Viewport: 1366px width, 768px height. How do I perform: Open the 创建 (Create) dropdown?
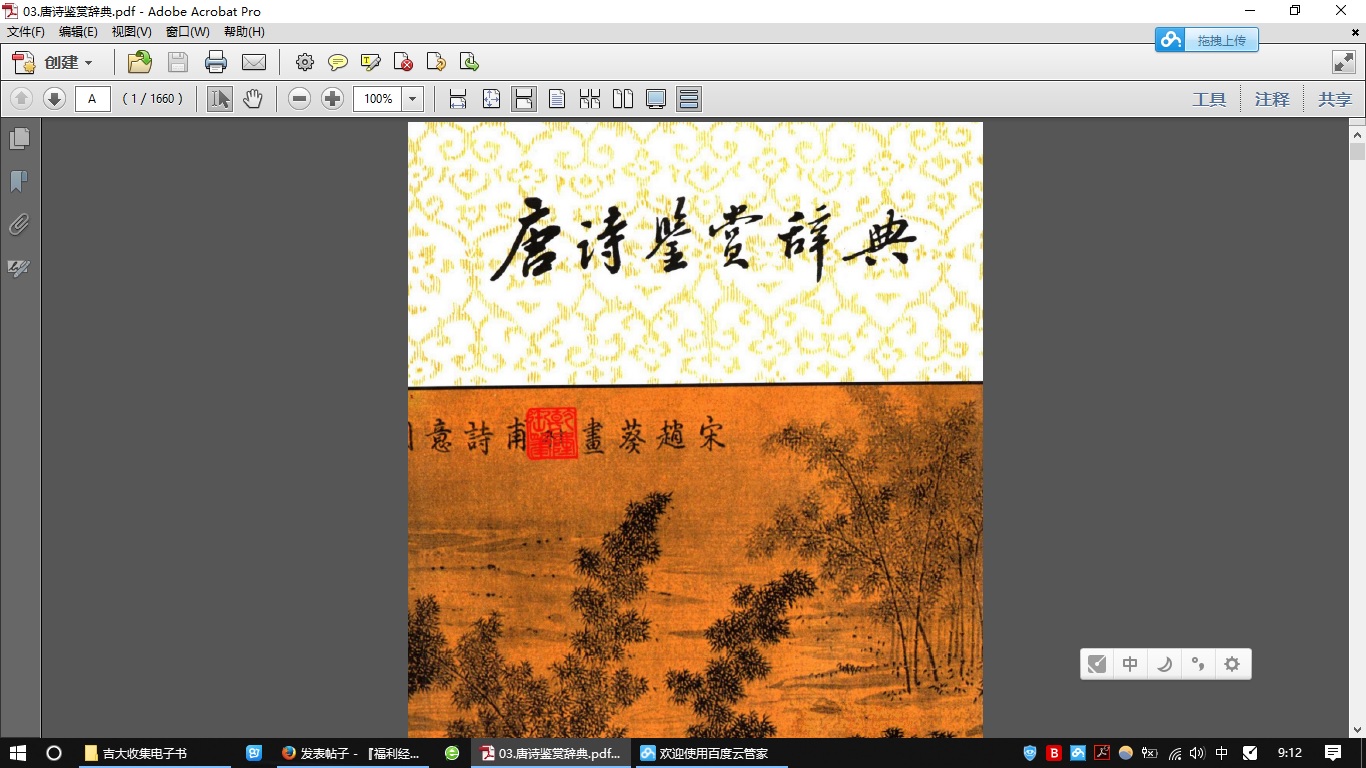point(52,62)
